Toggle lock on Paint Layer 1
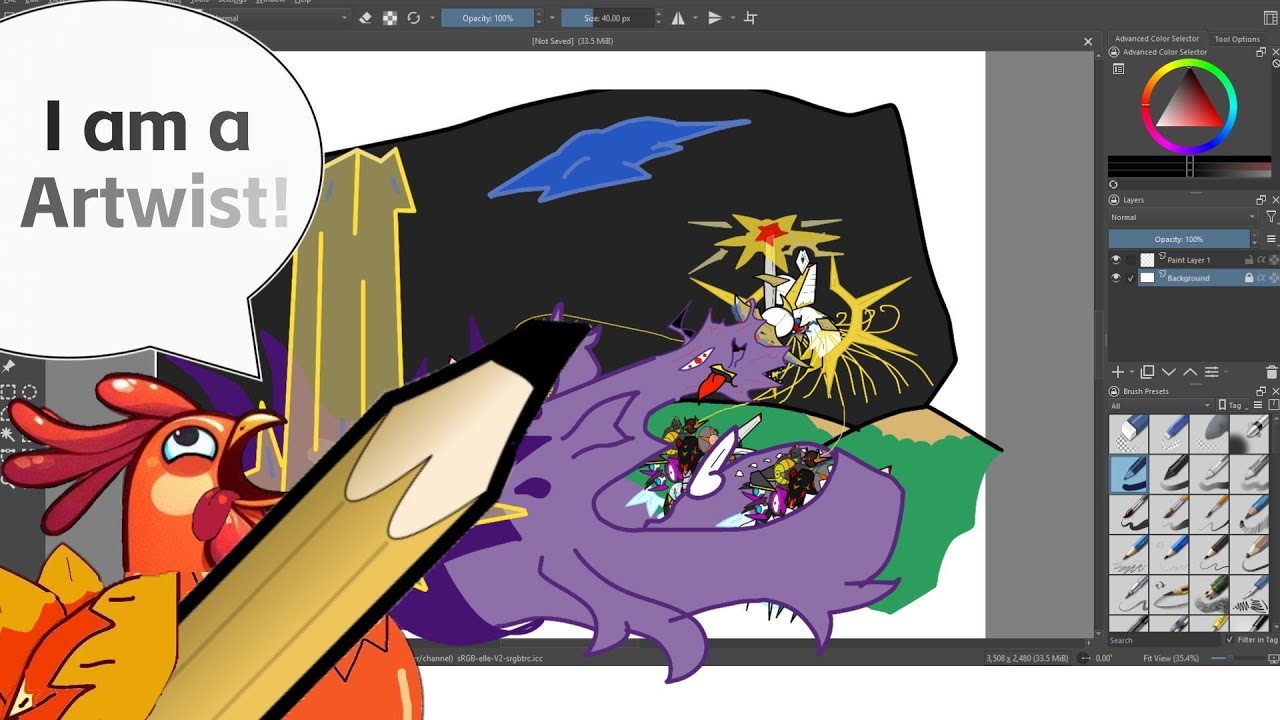The height and width of the screenshot is (720, 1280). coord(1249,260)
